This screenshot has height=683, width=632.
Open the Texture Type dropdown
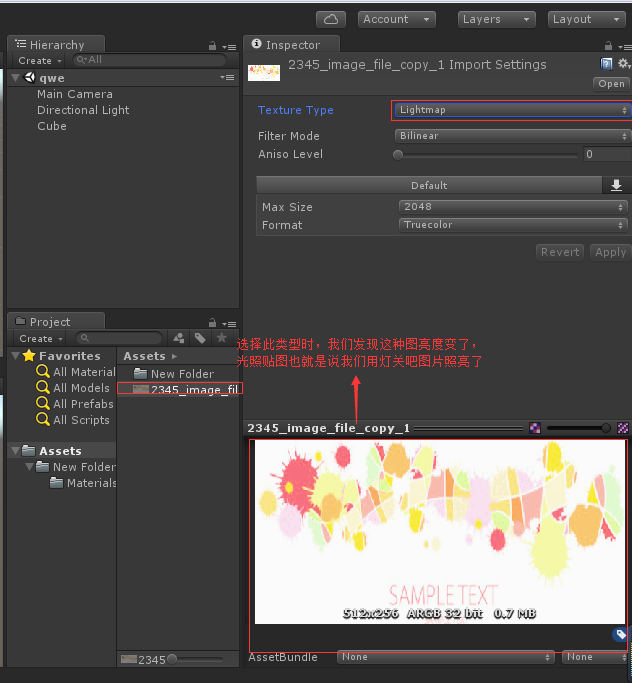pos(511,110)
